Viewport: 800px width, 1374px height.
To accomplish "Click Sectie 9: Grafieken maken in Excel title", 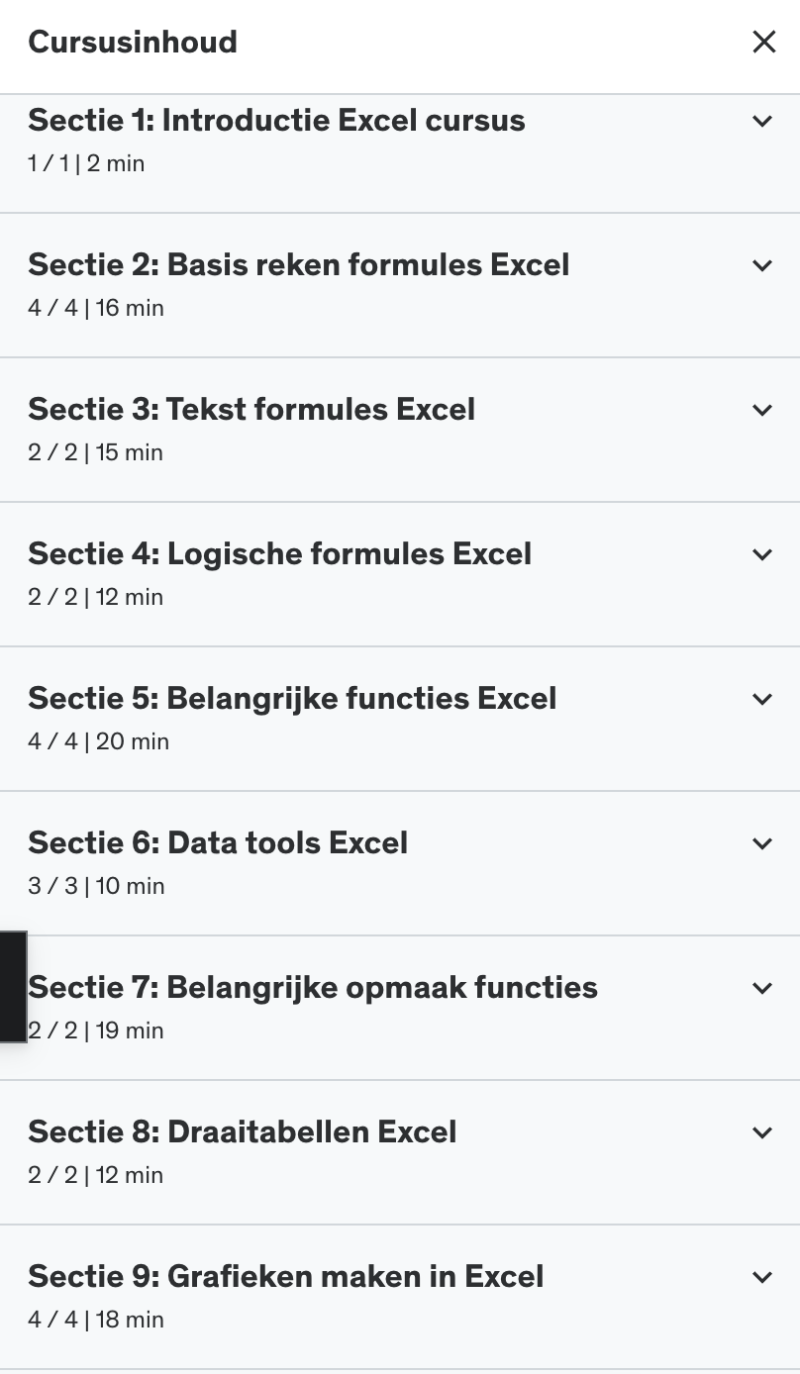I will [x=286, y=1276].
